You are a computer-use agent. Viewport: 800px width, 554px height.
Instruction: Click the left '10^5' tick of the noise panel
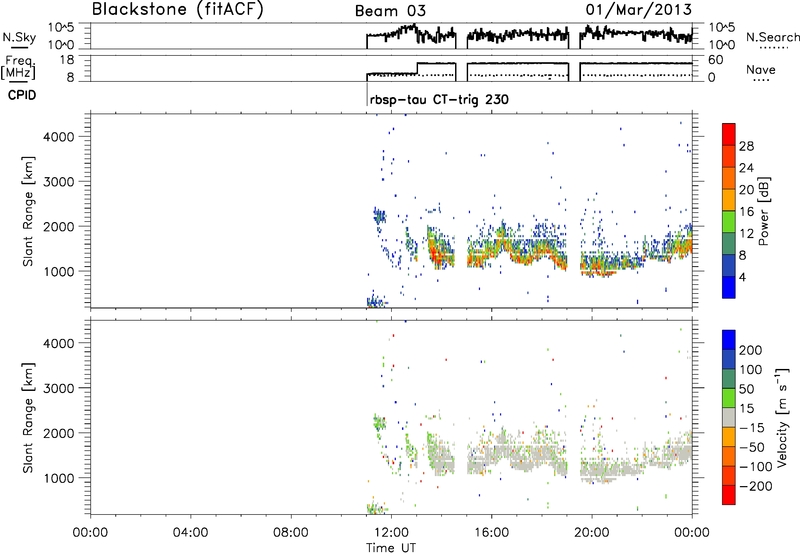tap(62, 28)
